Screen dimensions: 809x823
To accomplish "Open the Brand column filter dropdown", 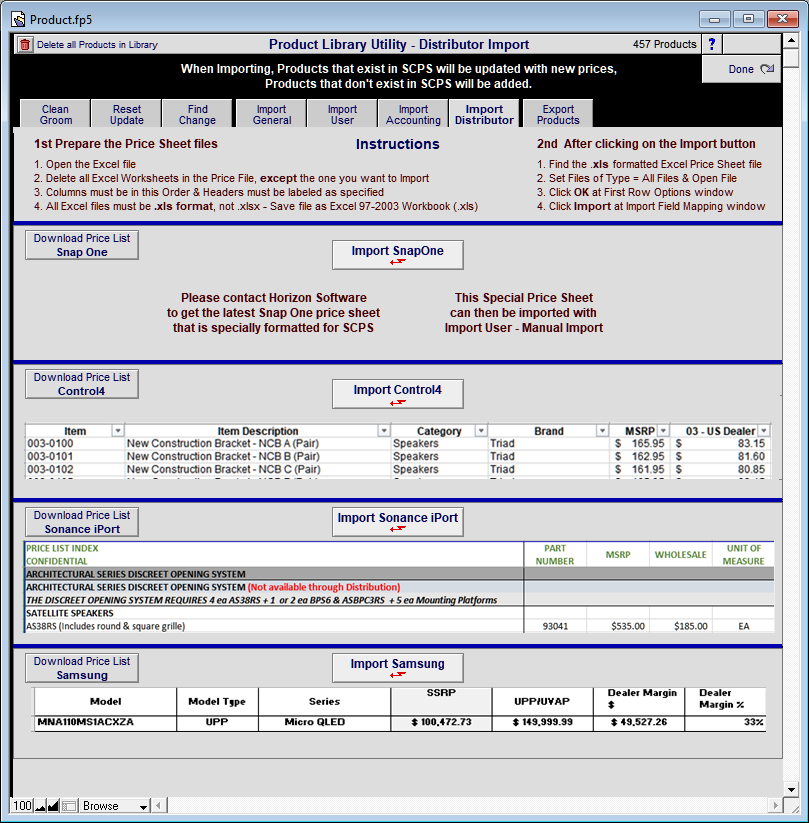I will point(602,431).
